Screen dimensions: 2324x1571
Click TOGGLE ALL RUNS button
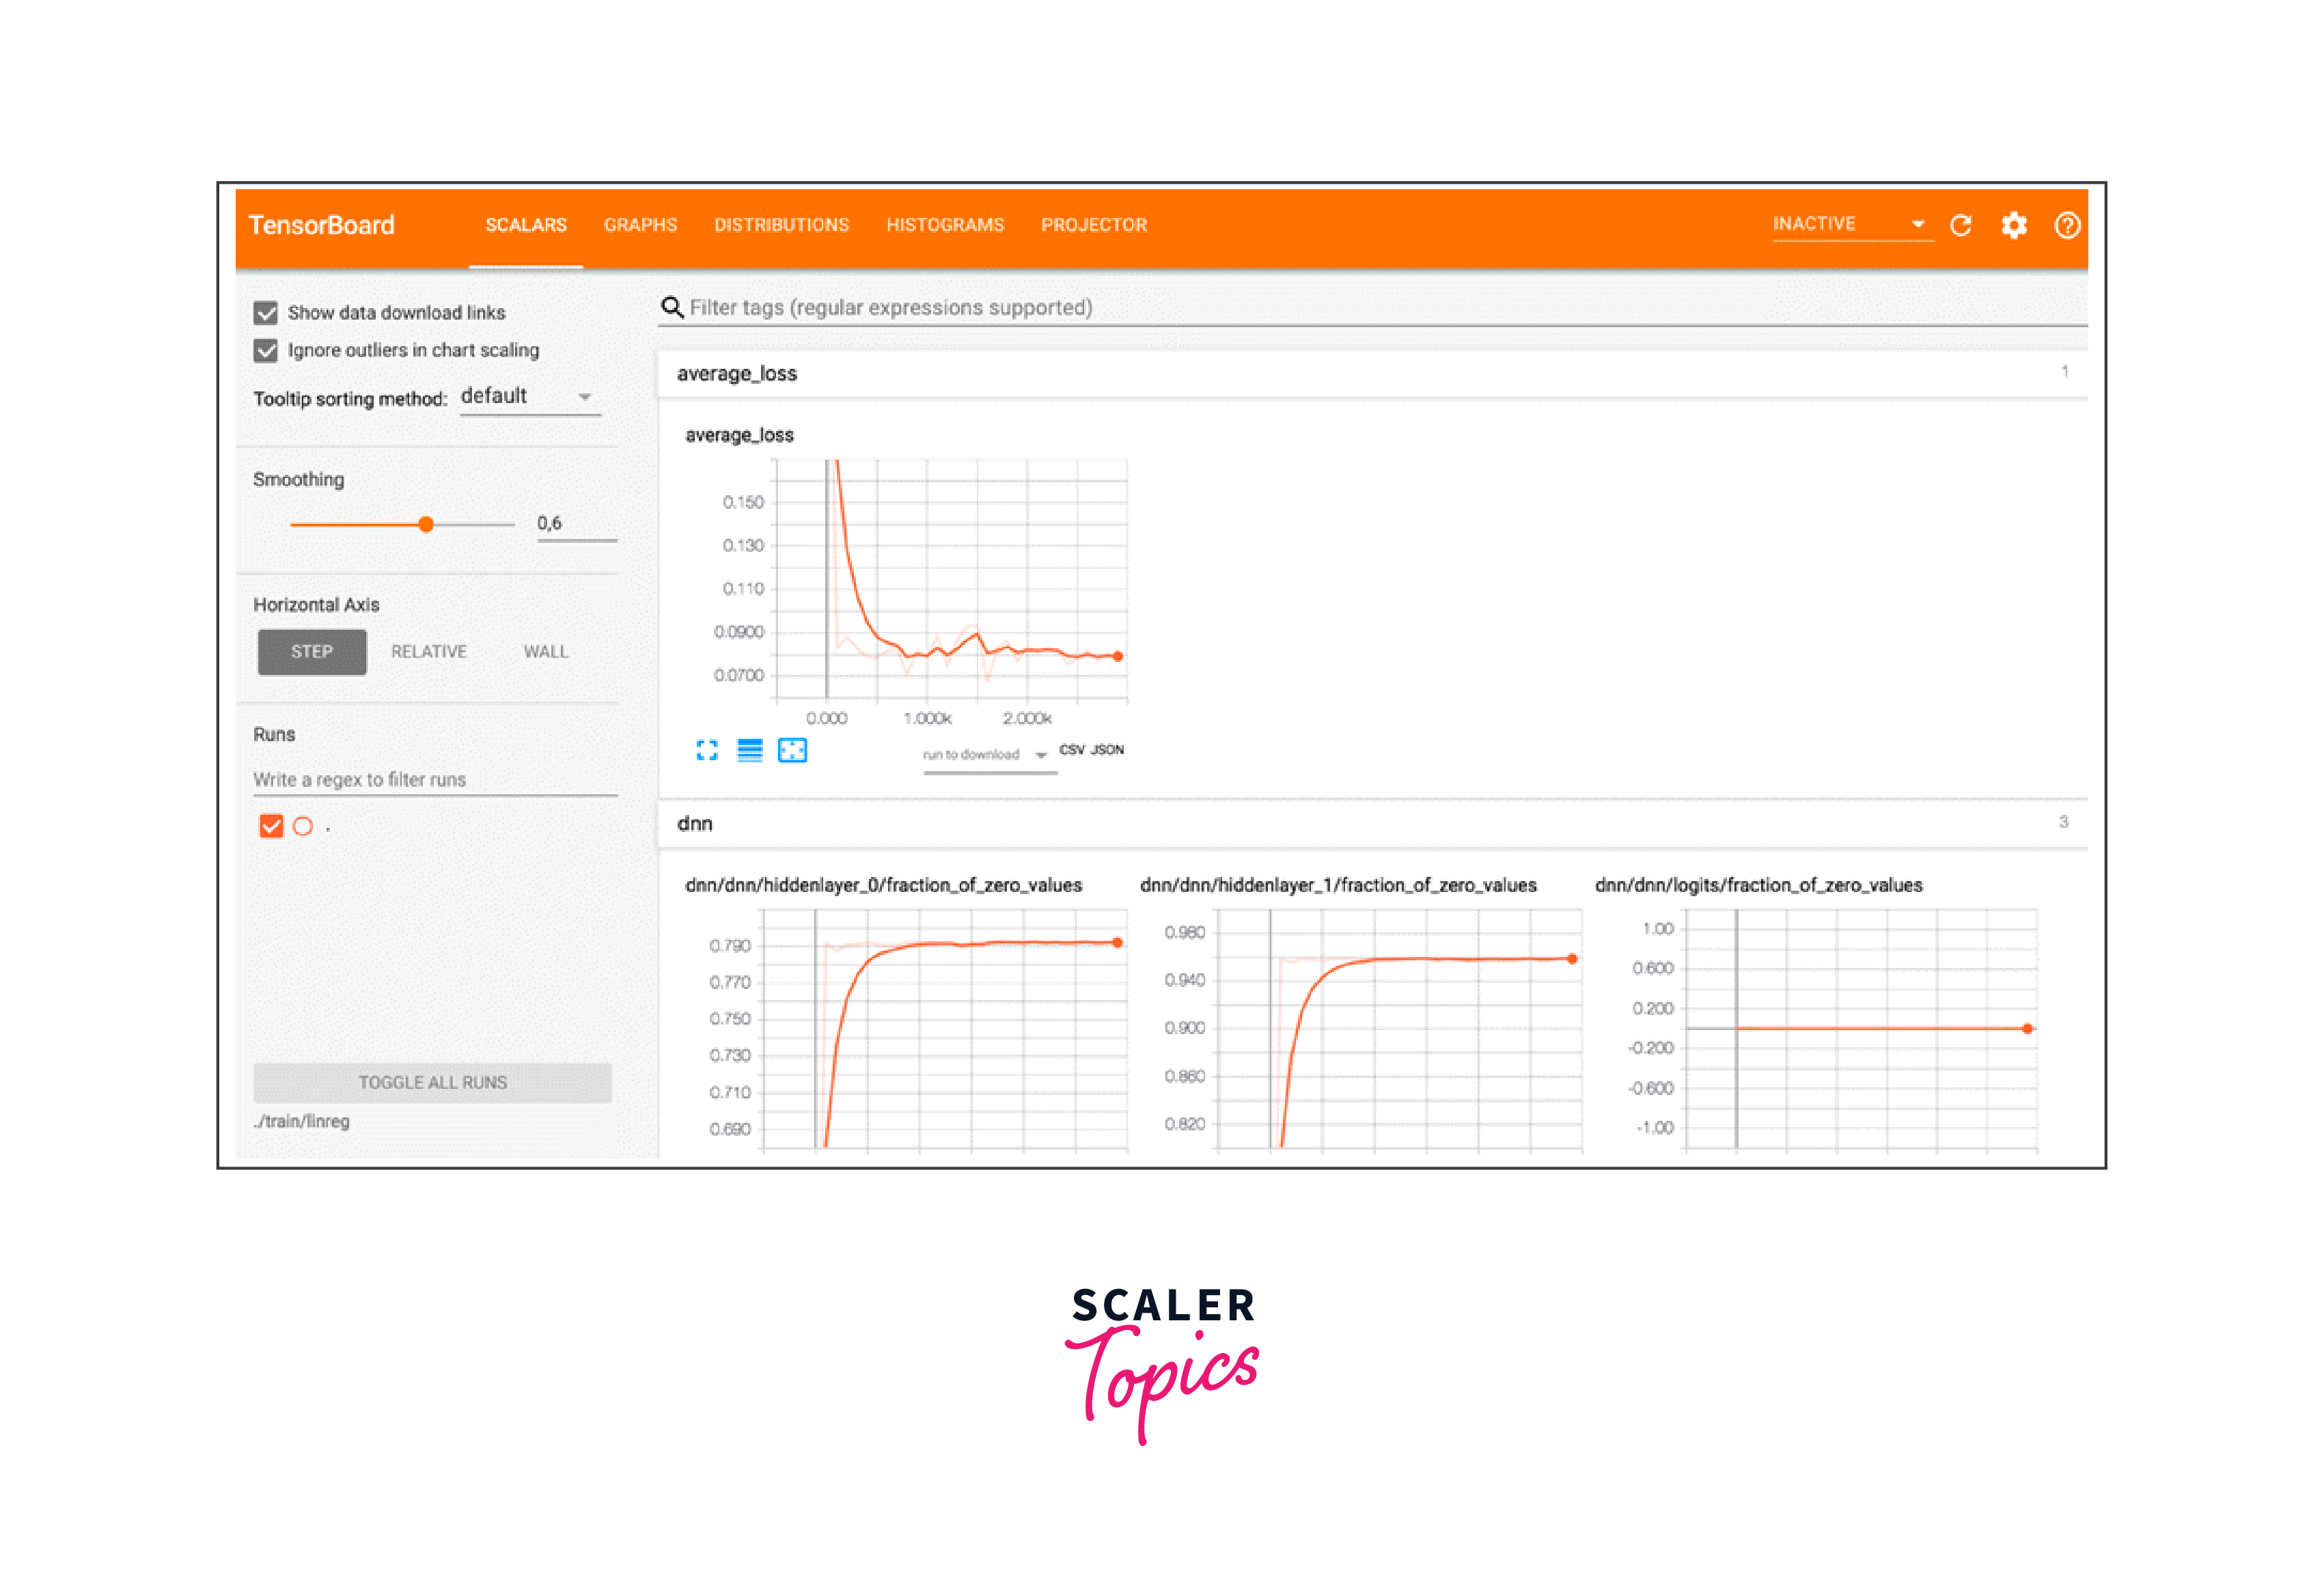coord(432,1082)
